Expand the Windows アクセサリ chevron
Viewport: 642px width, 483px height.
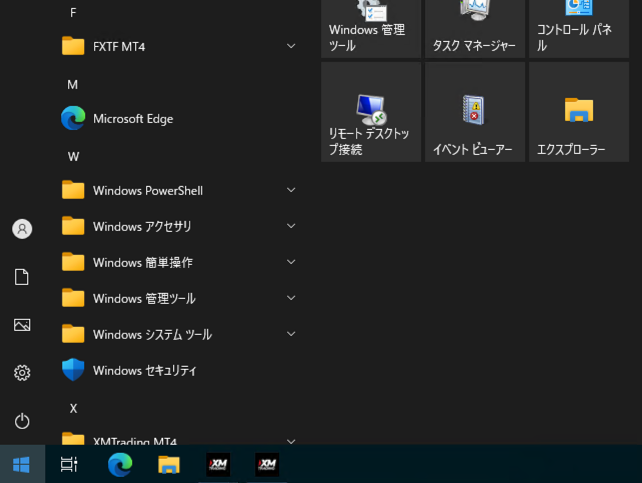click(291, 226)
